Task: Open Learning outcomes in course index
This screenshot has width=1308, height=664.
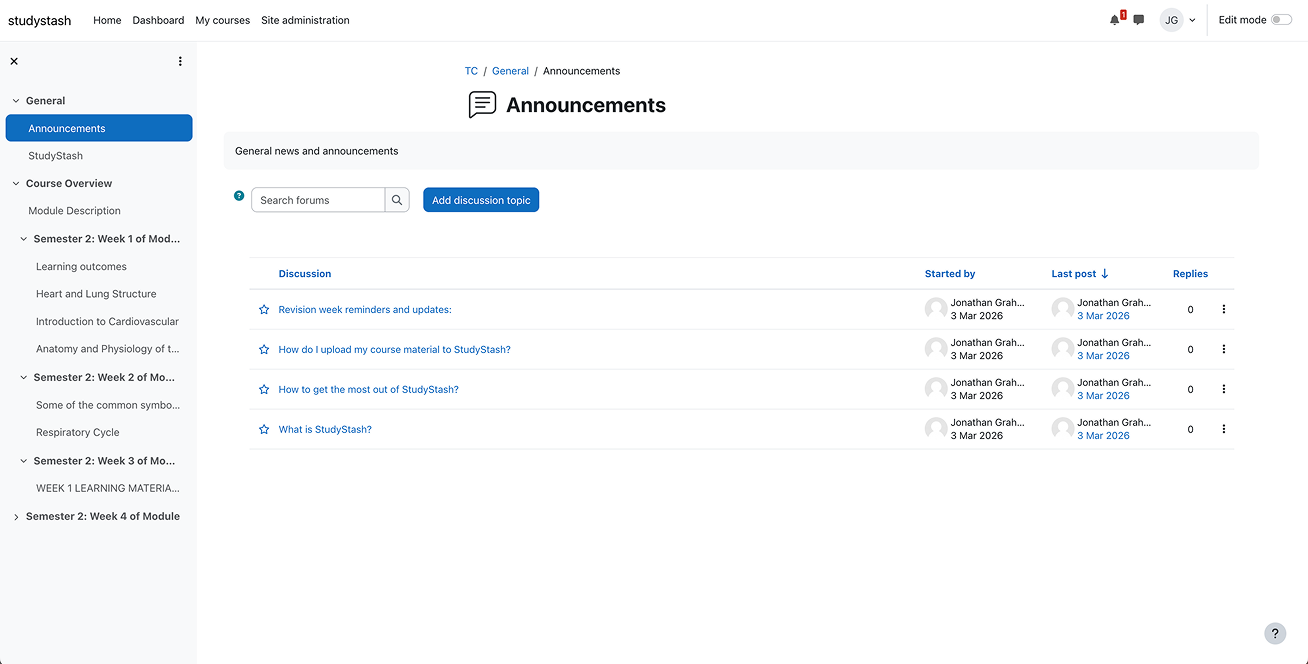Action: 81,267
